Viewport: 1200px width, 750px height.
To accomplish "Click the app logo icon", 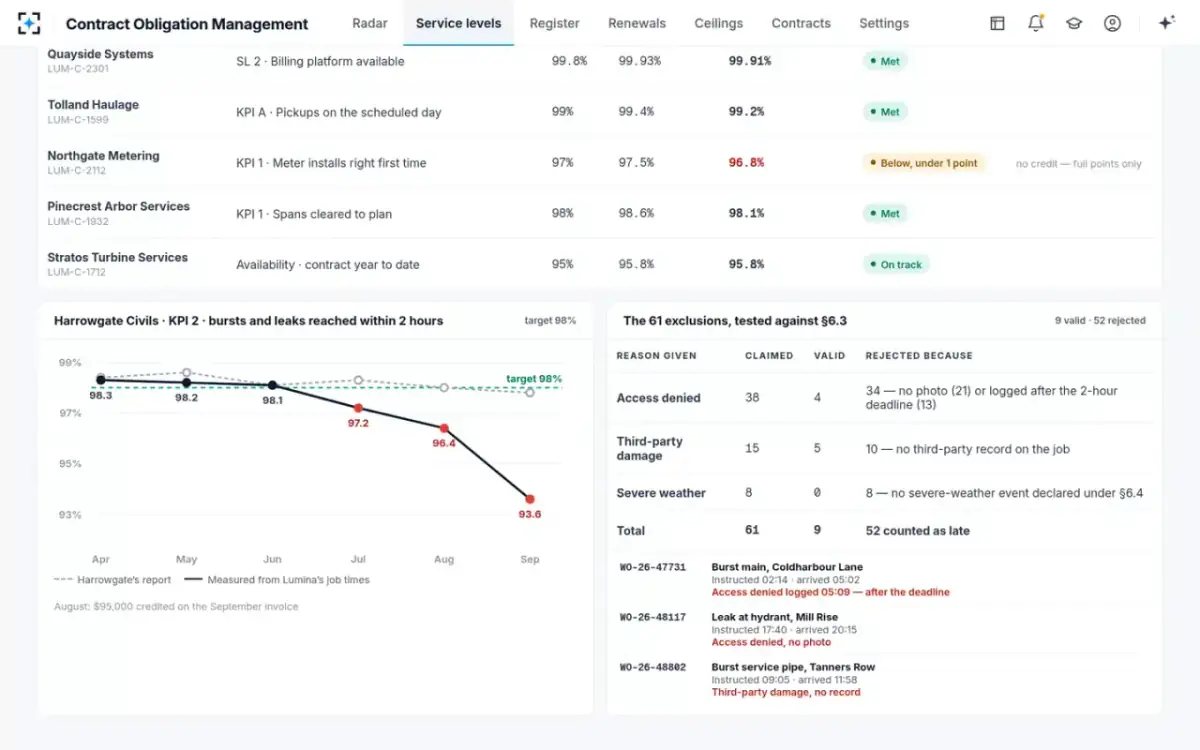I will pyautogui.click(x=29, y=23).
